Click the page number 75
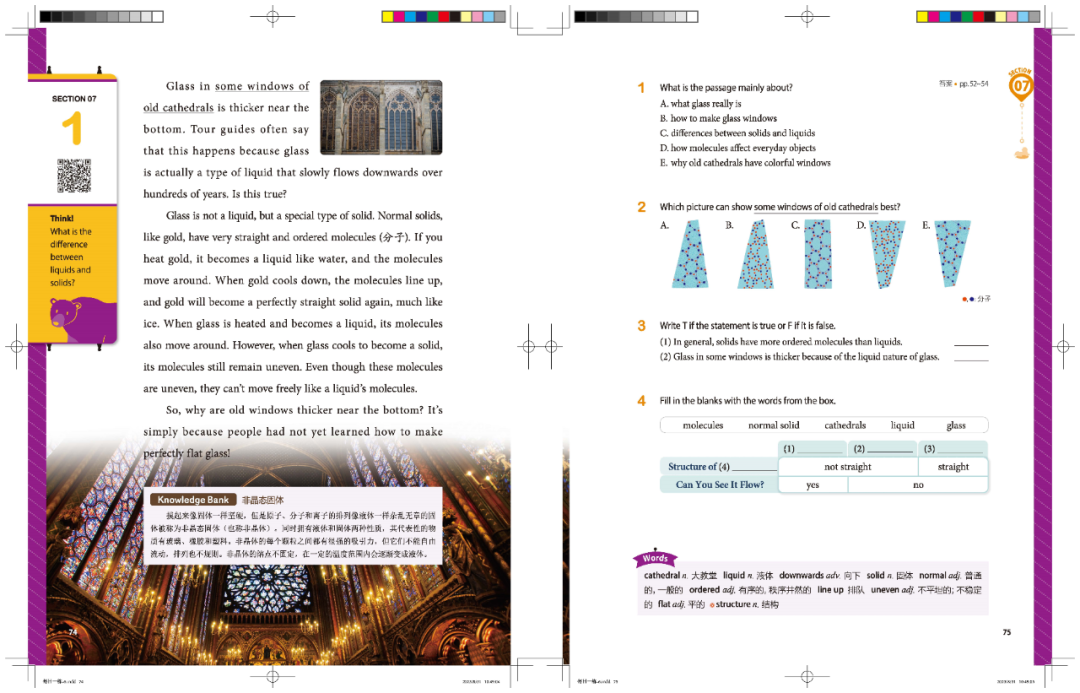Viewport: 1080px width, 693px height. point(1006,632)
